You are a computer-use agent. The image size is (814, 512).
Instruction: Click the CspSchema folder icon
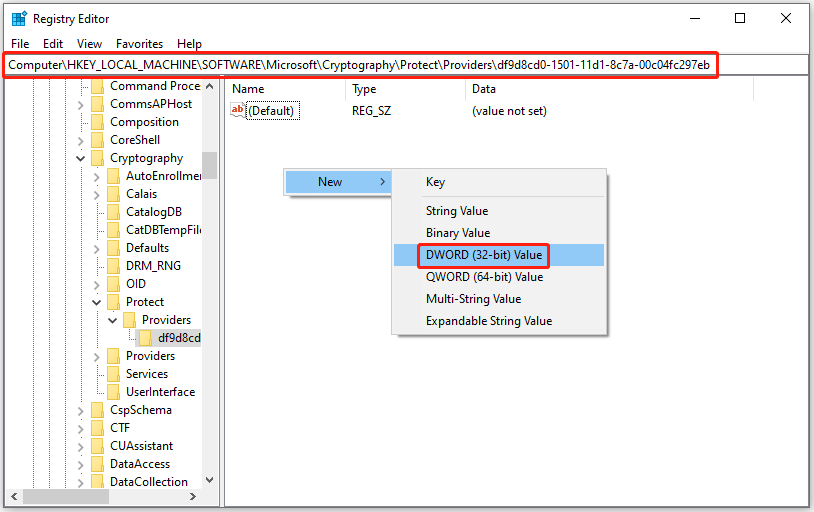97,410
